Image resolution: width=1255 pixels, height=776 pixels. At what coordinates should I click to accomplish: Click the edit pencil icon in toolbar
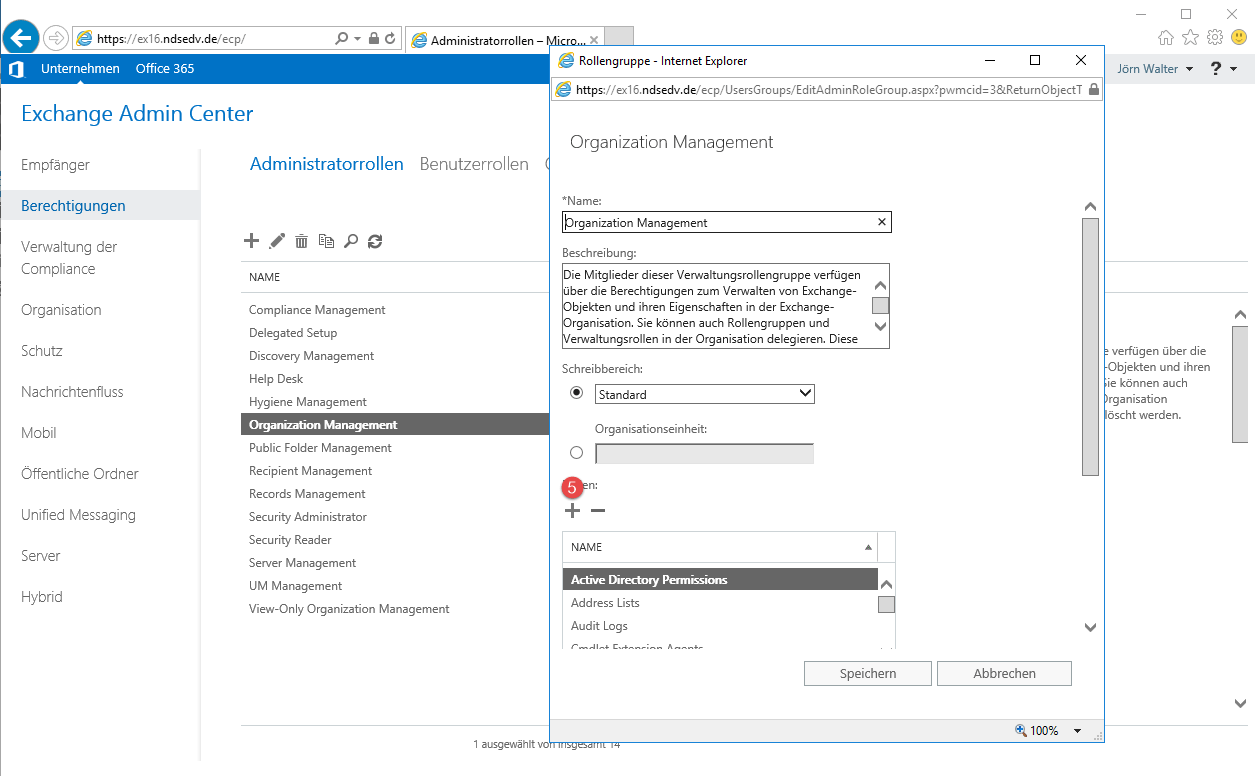pos(277,241)
